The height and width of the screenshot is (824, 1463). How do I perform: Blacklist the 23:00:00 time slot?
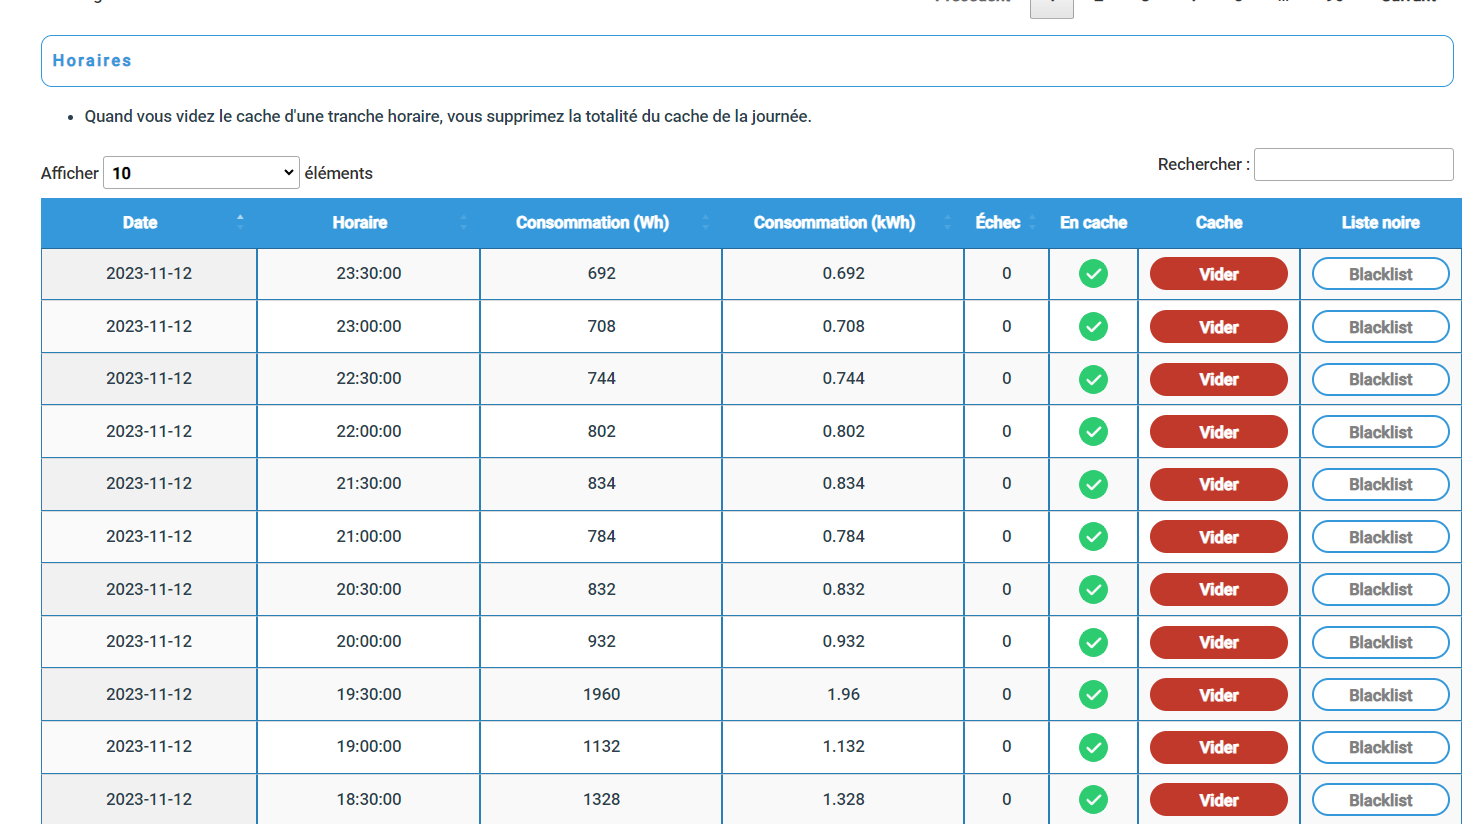pyautogui.click(x=1380, y=327)
